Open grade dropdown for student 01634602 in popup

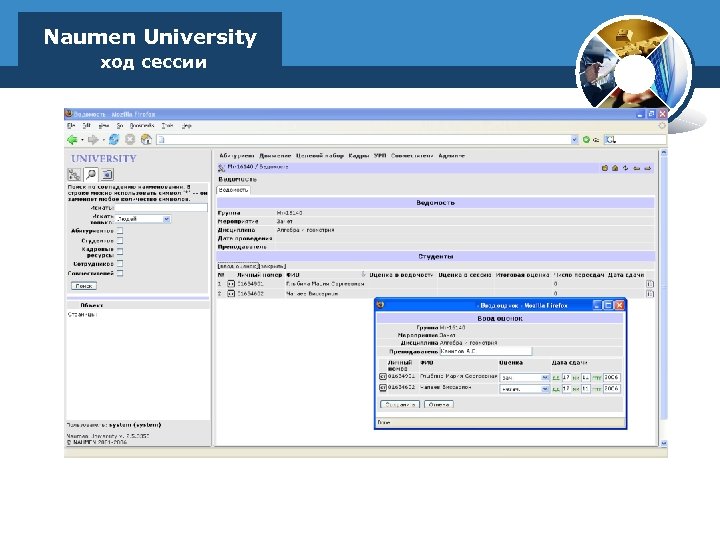tap(524, 389)
